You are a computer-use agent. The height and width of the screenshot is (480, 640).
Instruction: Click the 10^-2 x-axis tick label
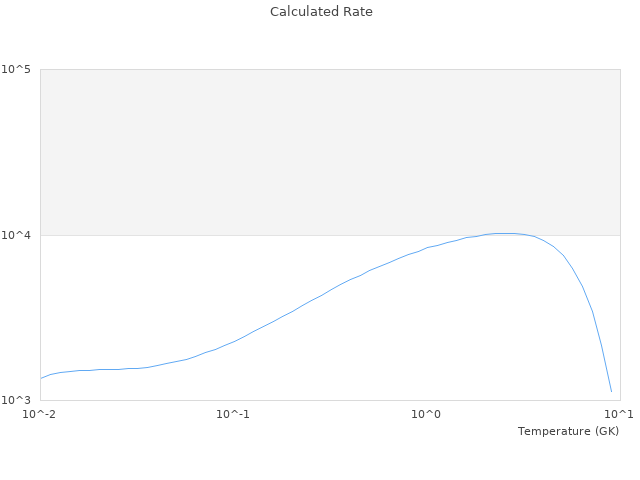pyautogui.click(x=40, y=414)
